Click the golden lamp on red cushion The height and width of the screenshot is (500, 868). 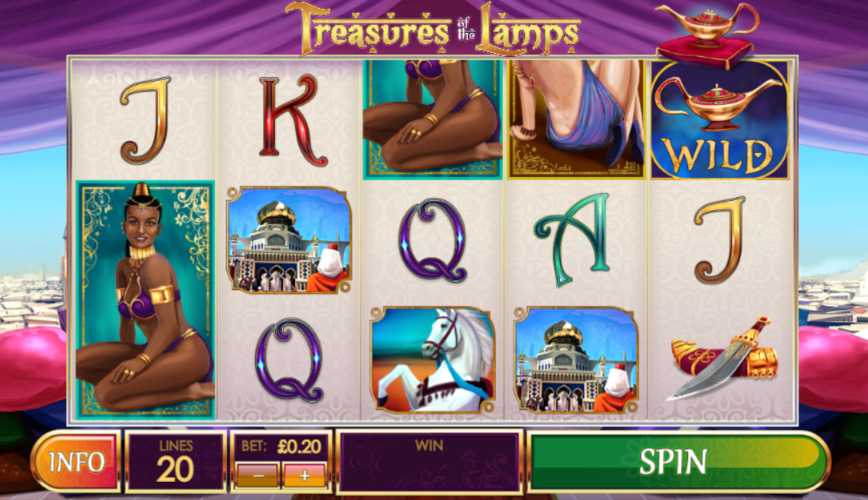pos(707,34)
